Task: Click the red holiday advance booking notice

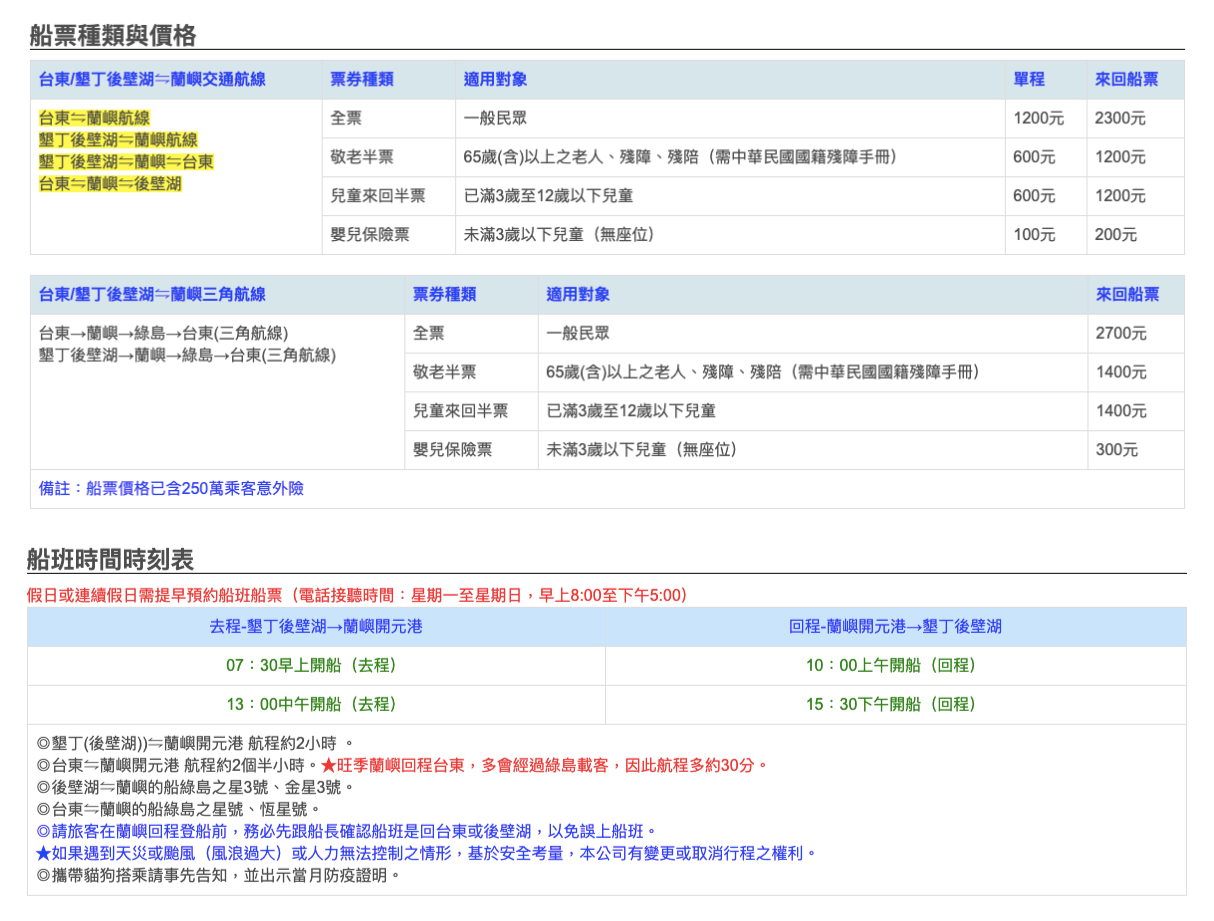Action: click(x=357, y=596)
